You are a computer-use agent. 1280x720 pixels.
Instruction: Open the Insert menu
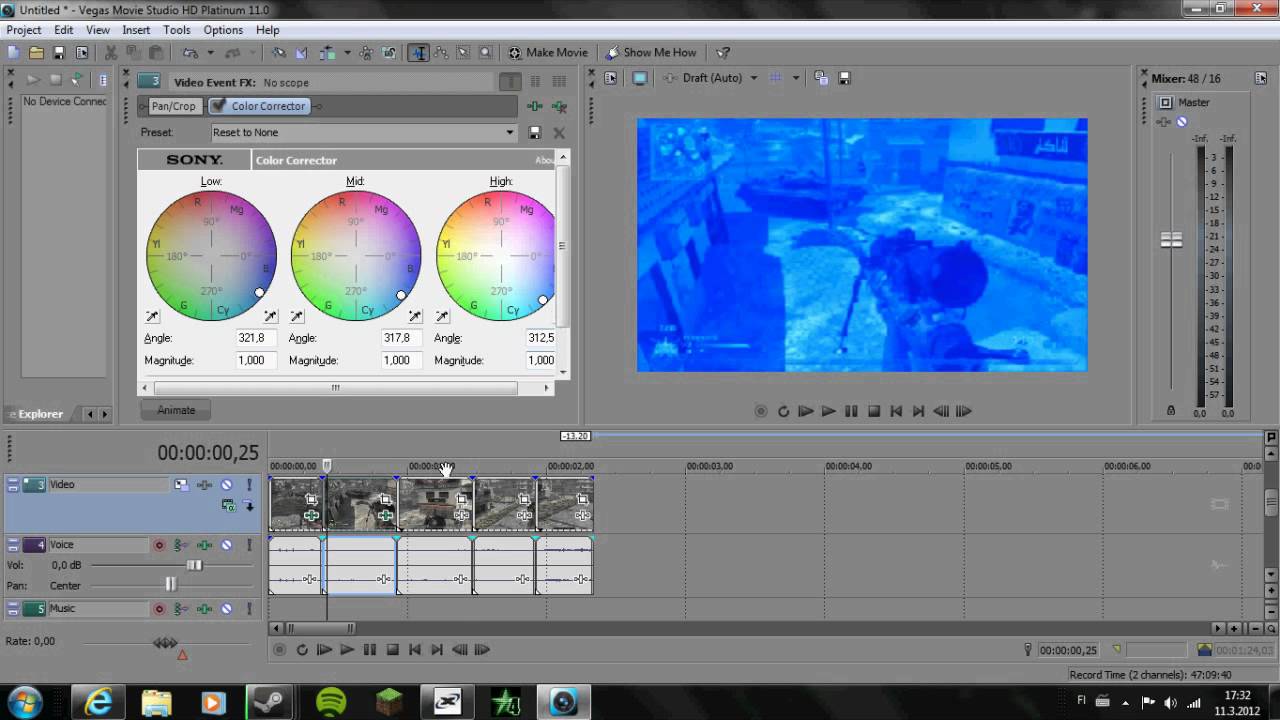[136, 30]
